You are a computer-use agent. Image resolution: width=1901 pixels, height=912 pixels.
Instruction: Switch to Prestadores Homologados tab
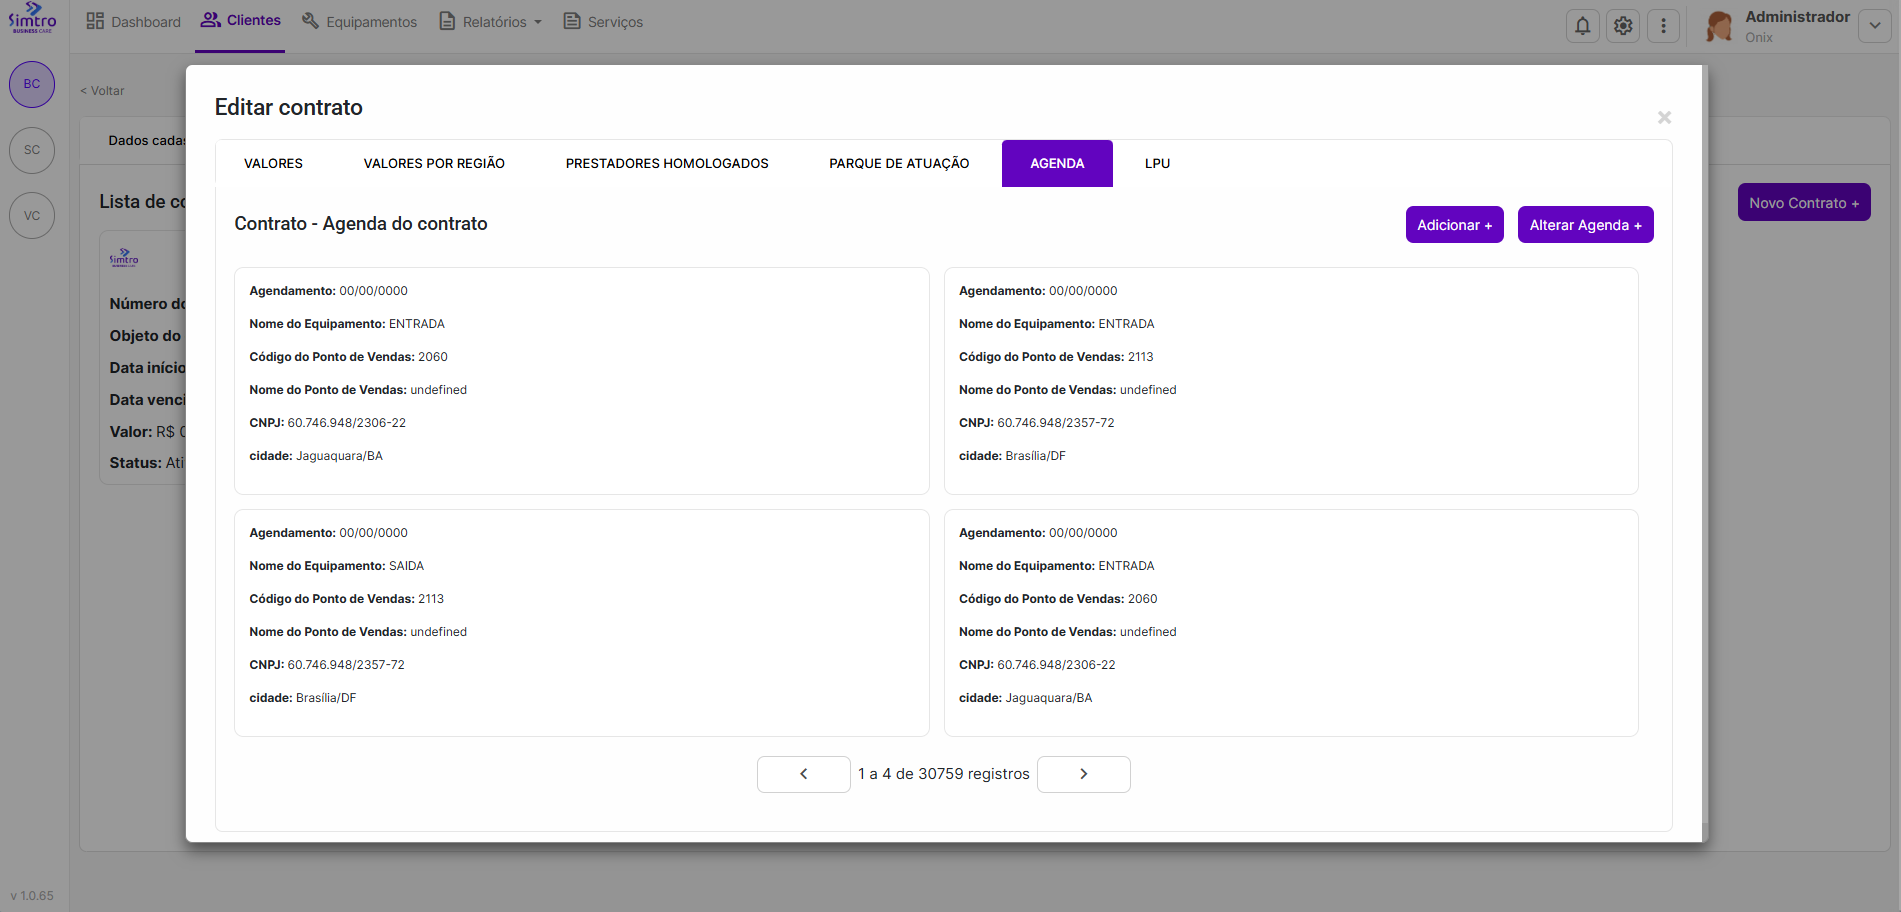667,163
